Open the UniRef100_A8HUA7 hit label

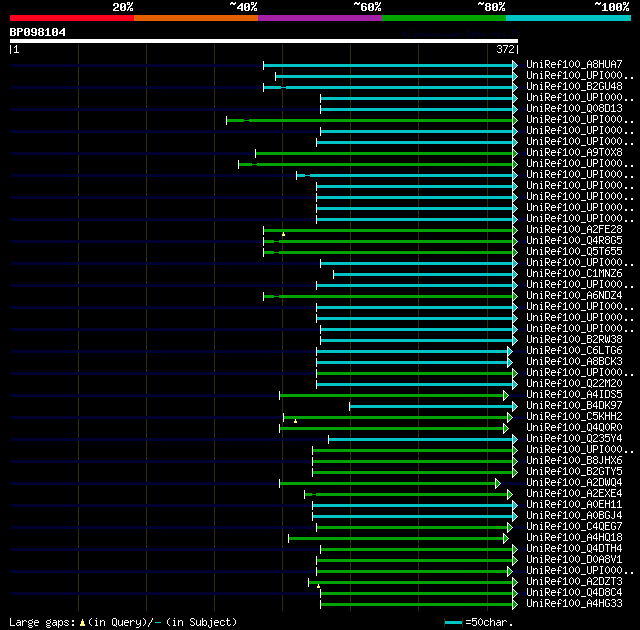point(574,64)
